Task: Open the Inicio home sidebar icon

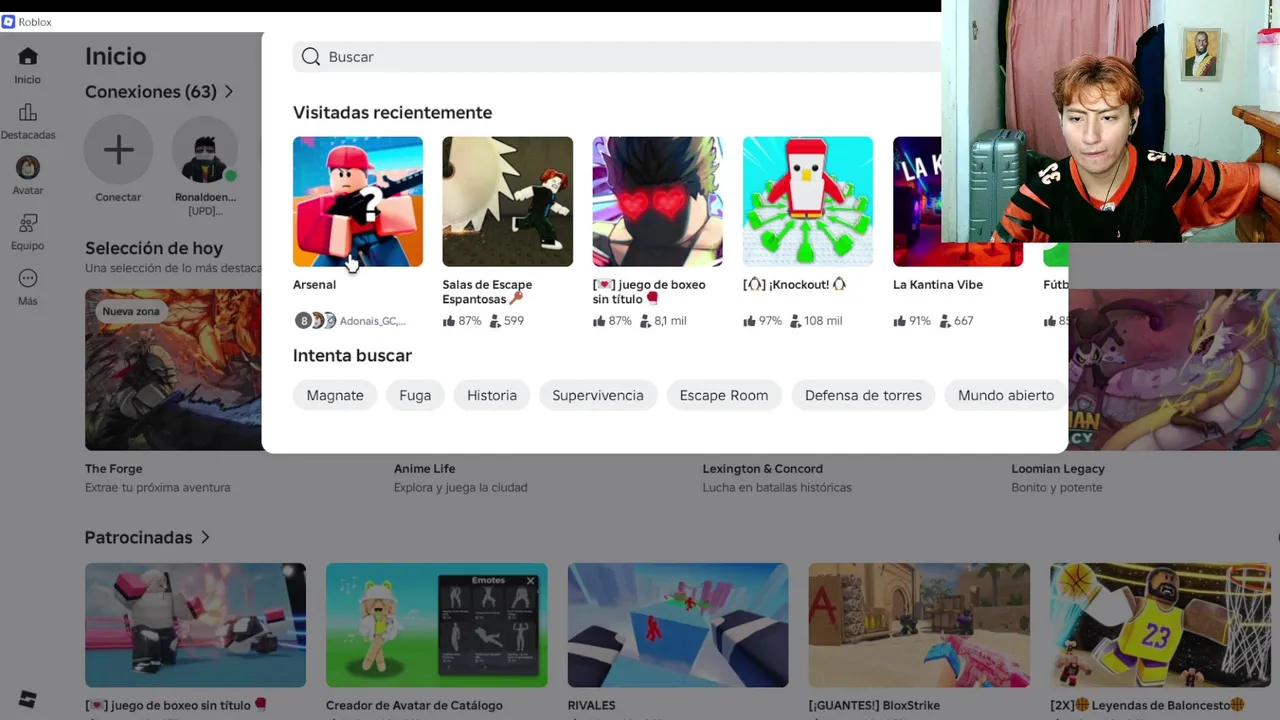Action: [28, 56]
